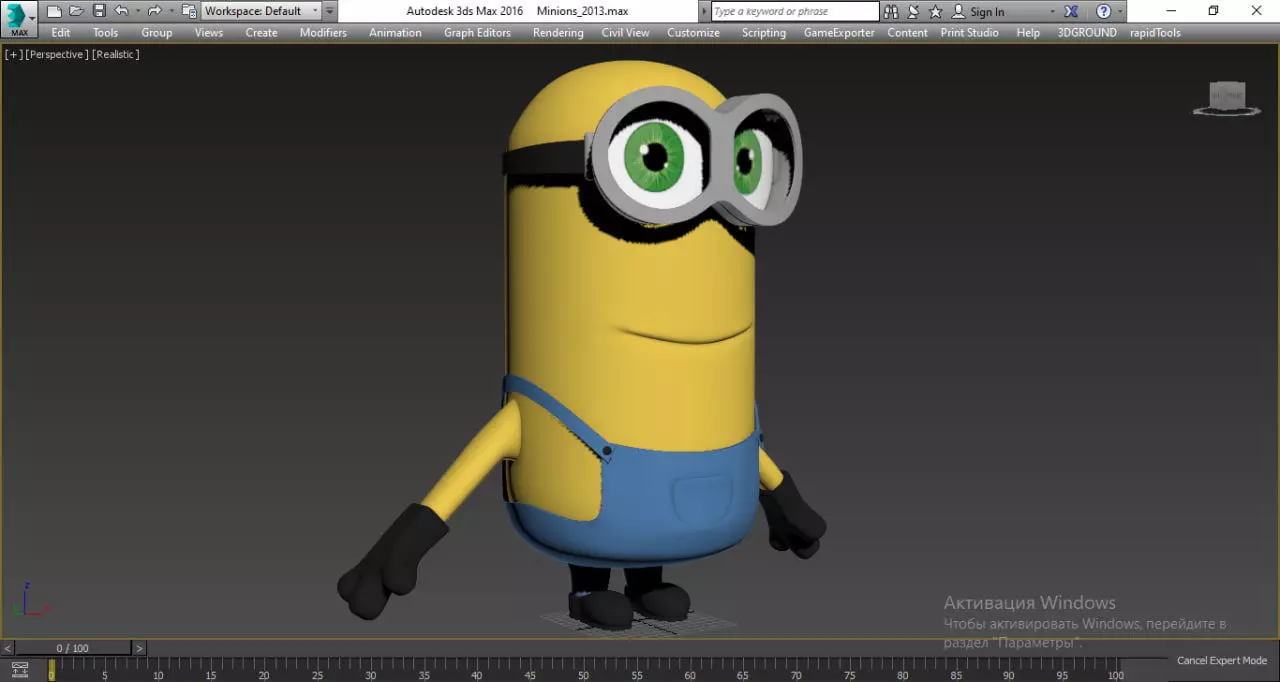The height and width of the screenshot is (682, 1280).
Task: Click frame 100 on the timeline track bar
Action: pyautogui.click(x=1116, y=671)
